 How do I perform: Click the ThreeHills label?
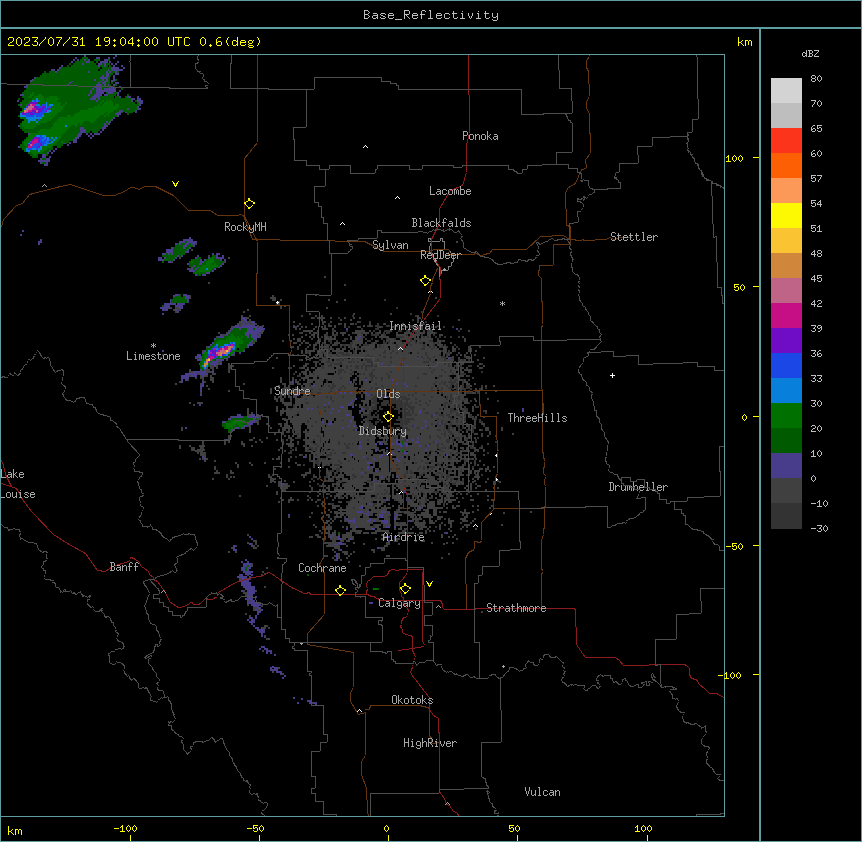(x=537, y=418)
